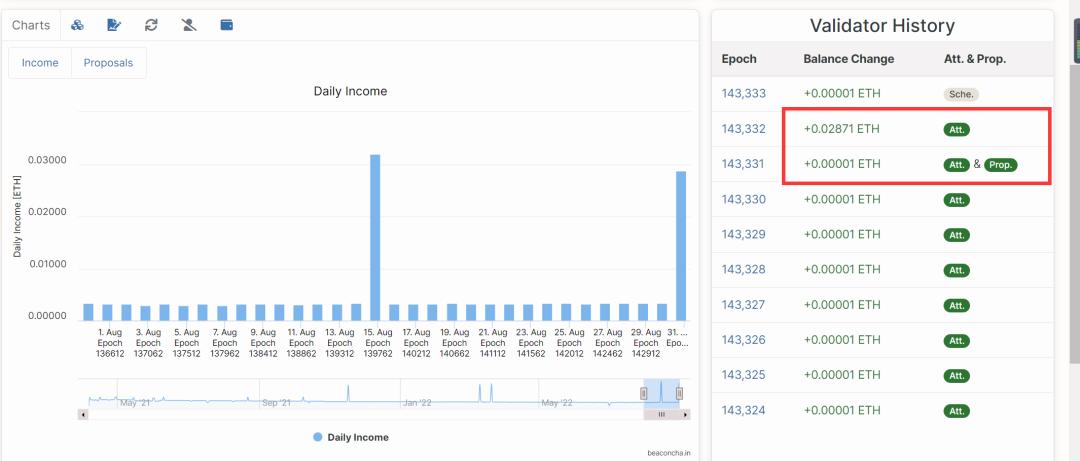Screen dimensions: 1080x461
Task: Open epoch 143,333 link
Action: point(743,94)
